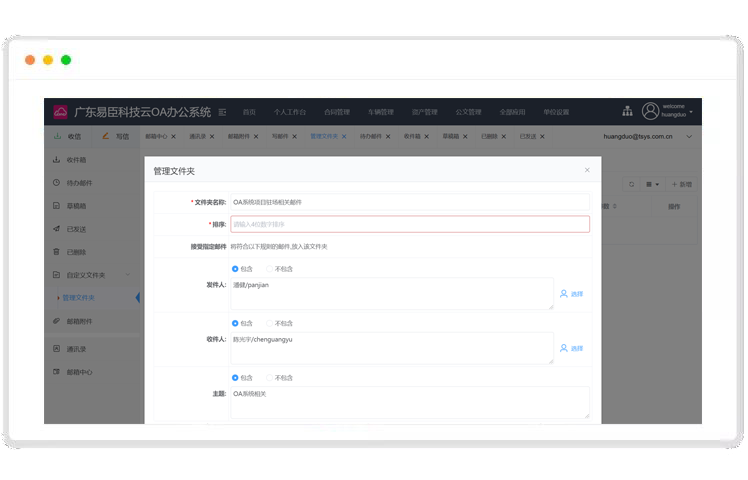This screenshot has width=748, height=480.
Task: Click the blue sidebar collapse arrow
Action: [137, 298]
